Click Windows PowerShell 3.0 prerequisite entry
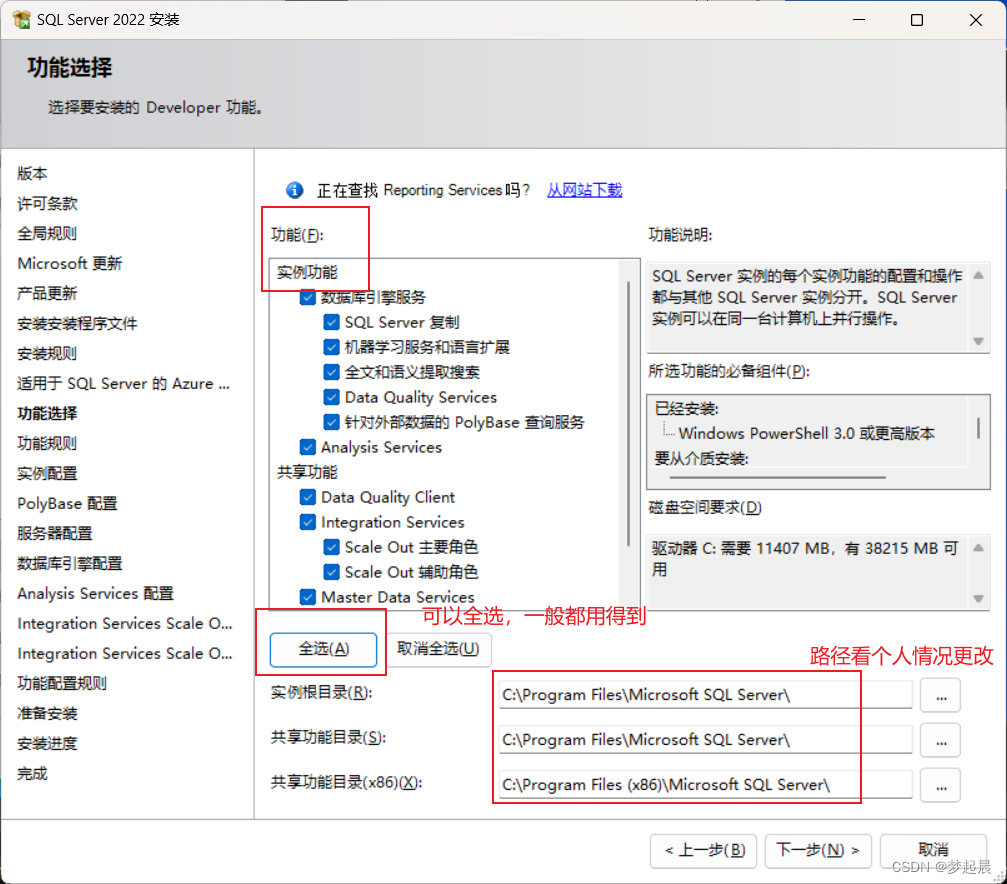 (x=807, y=434)
